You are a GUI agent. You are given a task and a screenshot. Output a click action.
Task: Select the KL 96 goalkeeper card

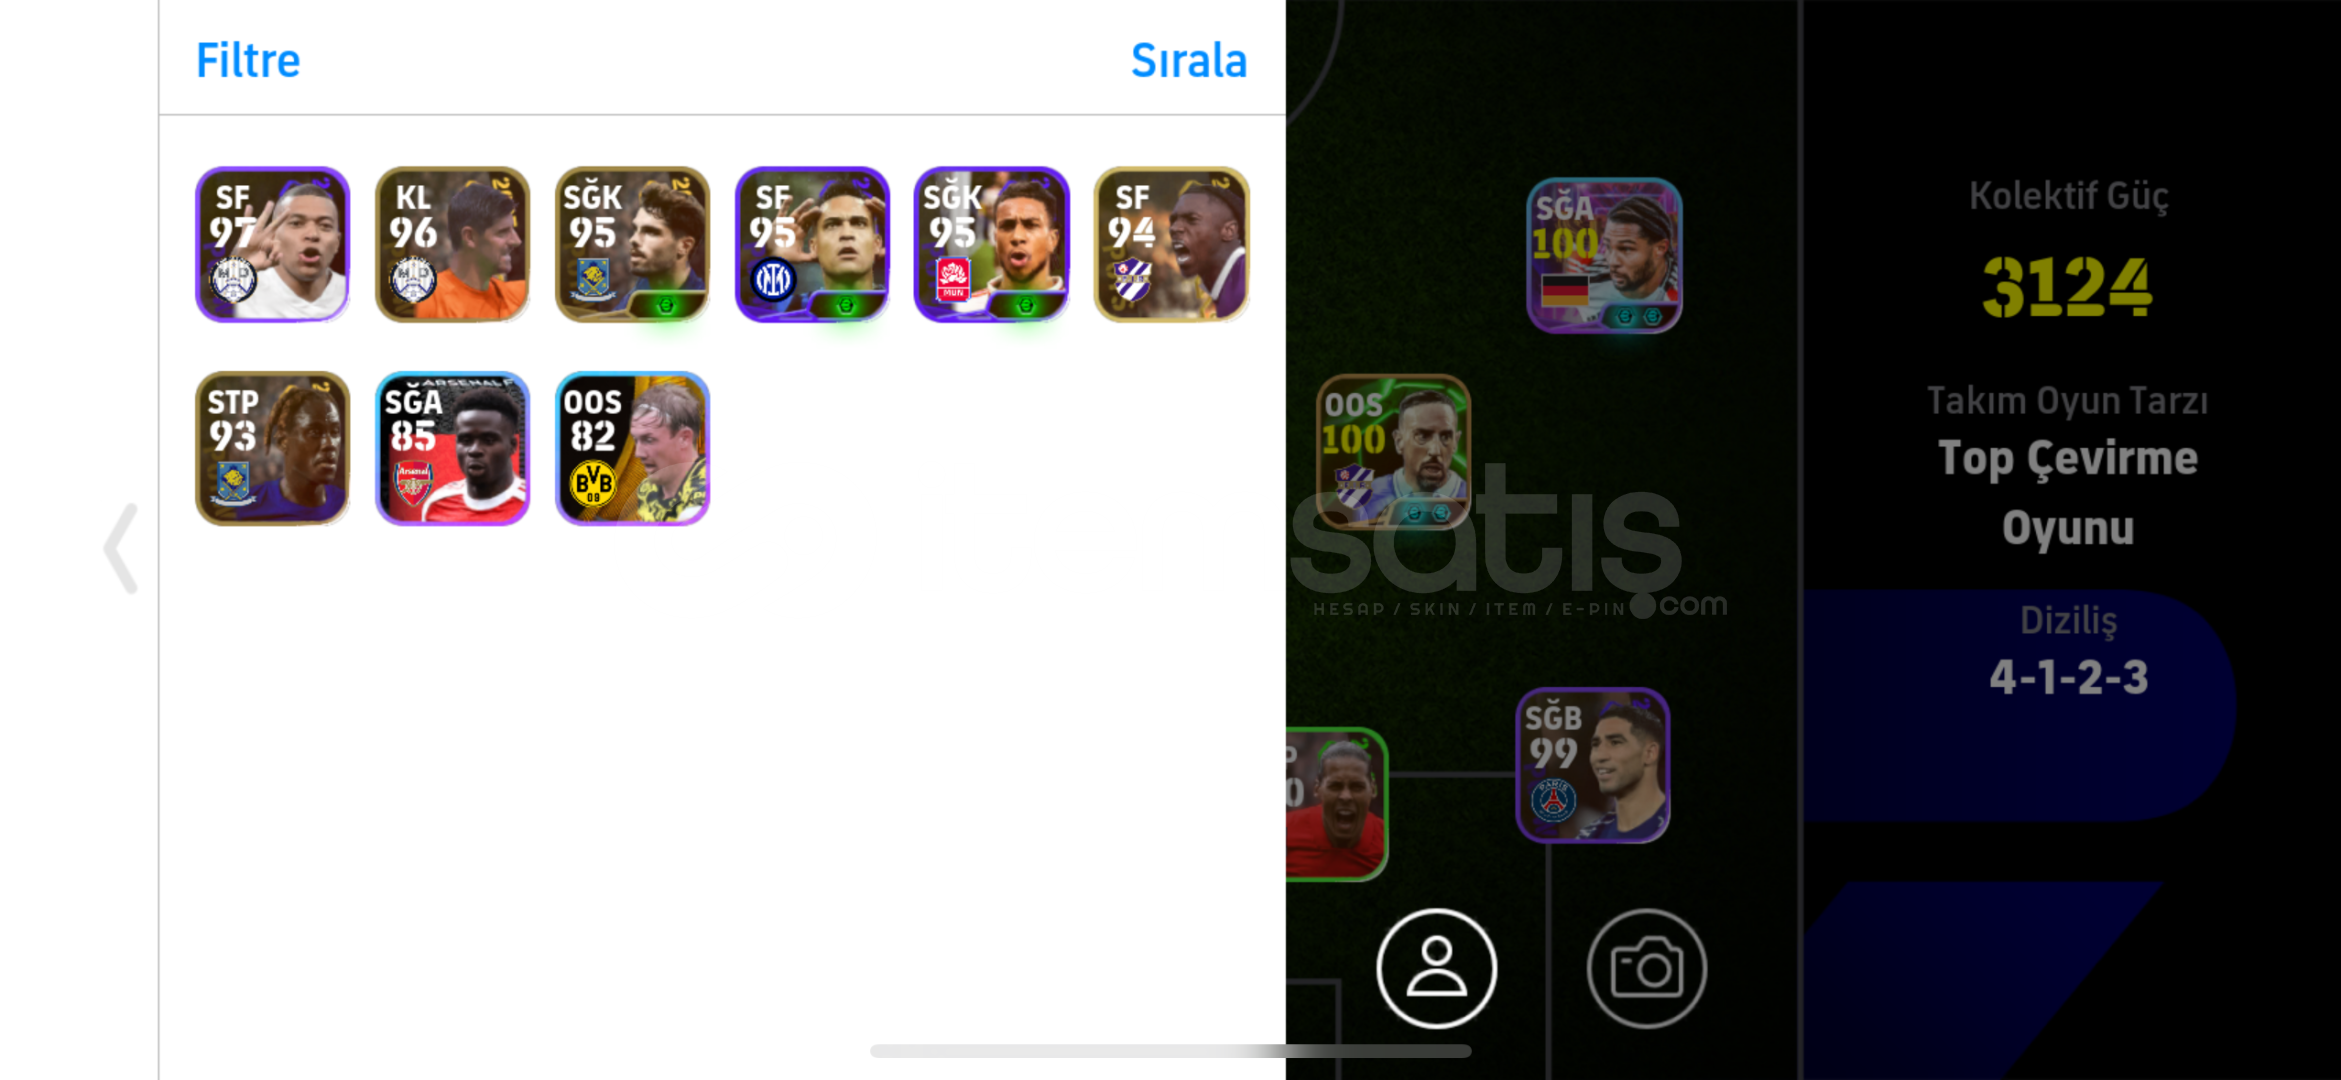point(452,244)
